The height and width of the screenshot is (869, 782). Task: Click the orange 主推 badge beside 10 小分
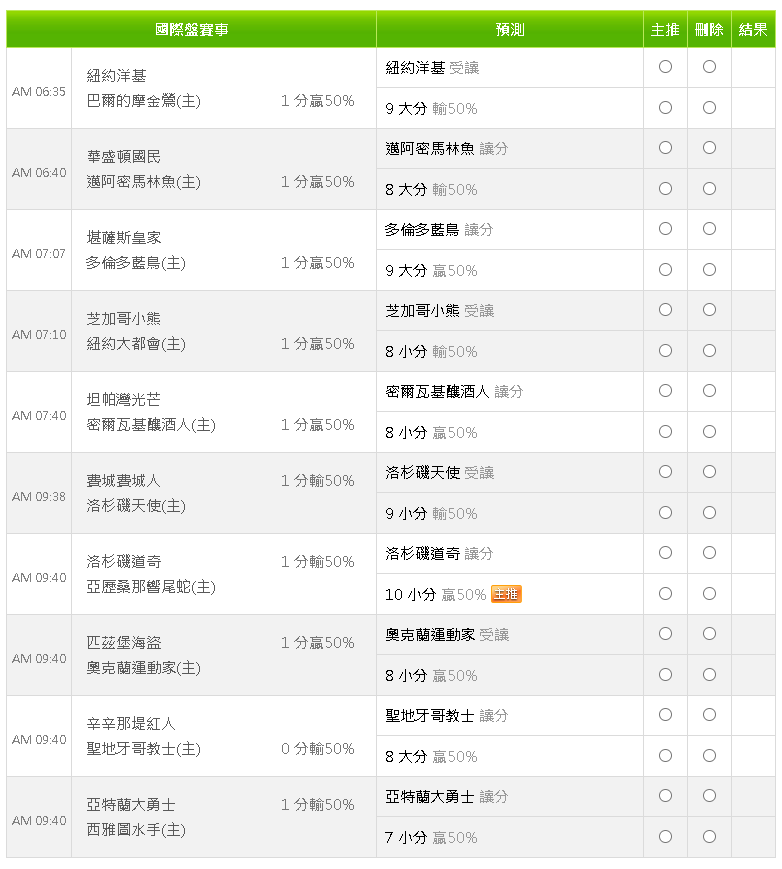[x=506, y=594]
